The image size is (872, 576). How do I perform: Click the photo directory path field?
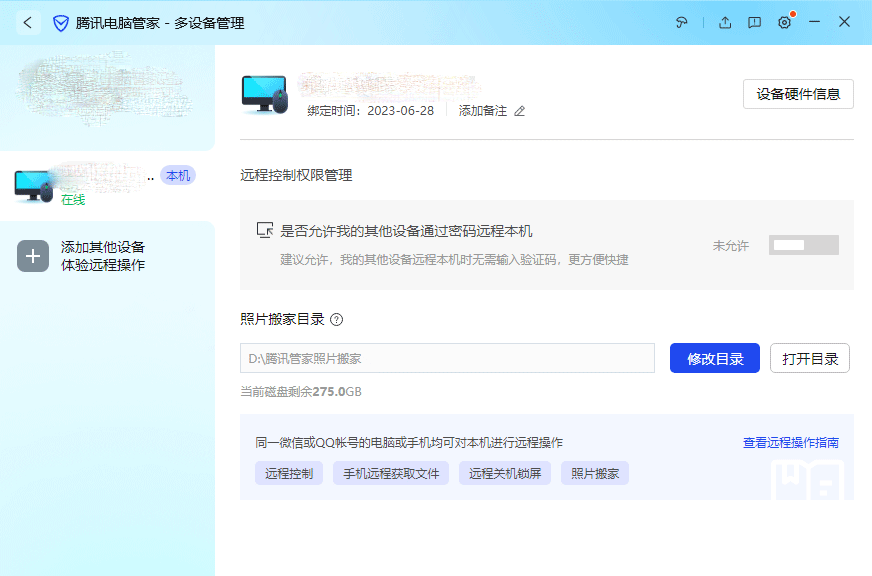[x=447, y=358]
